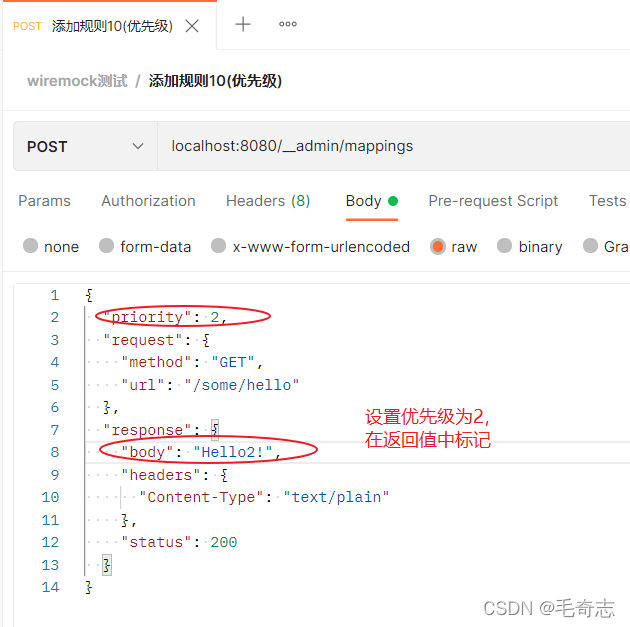
Task: Click line number 14 in editor gutter
Action: pyautogui.click(x=50, y=587)
